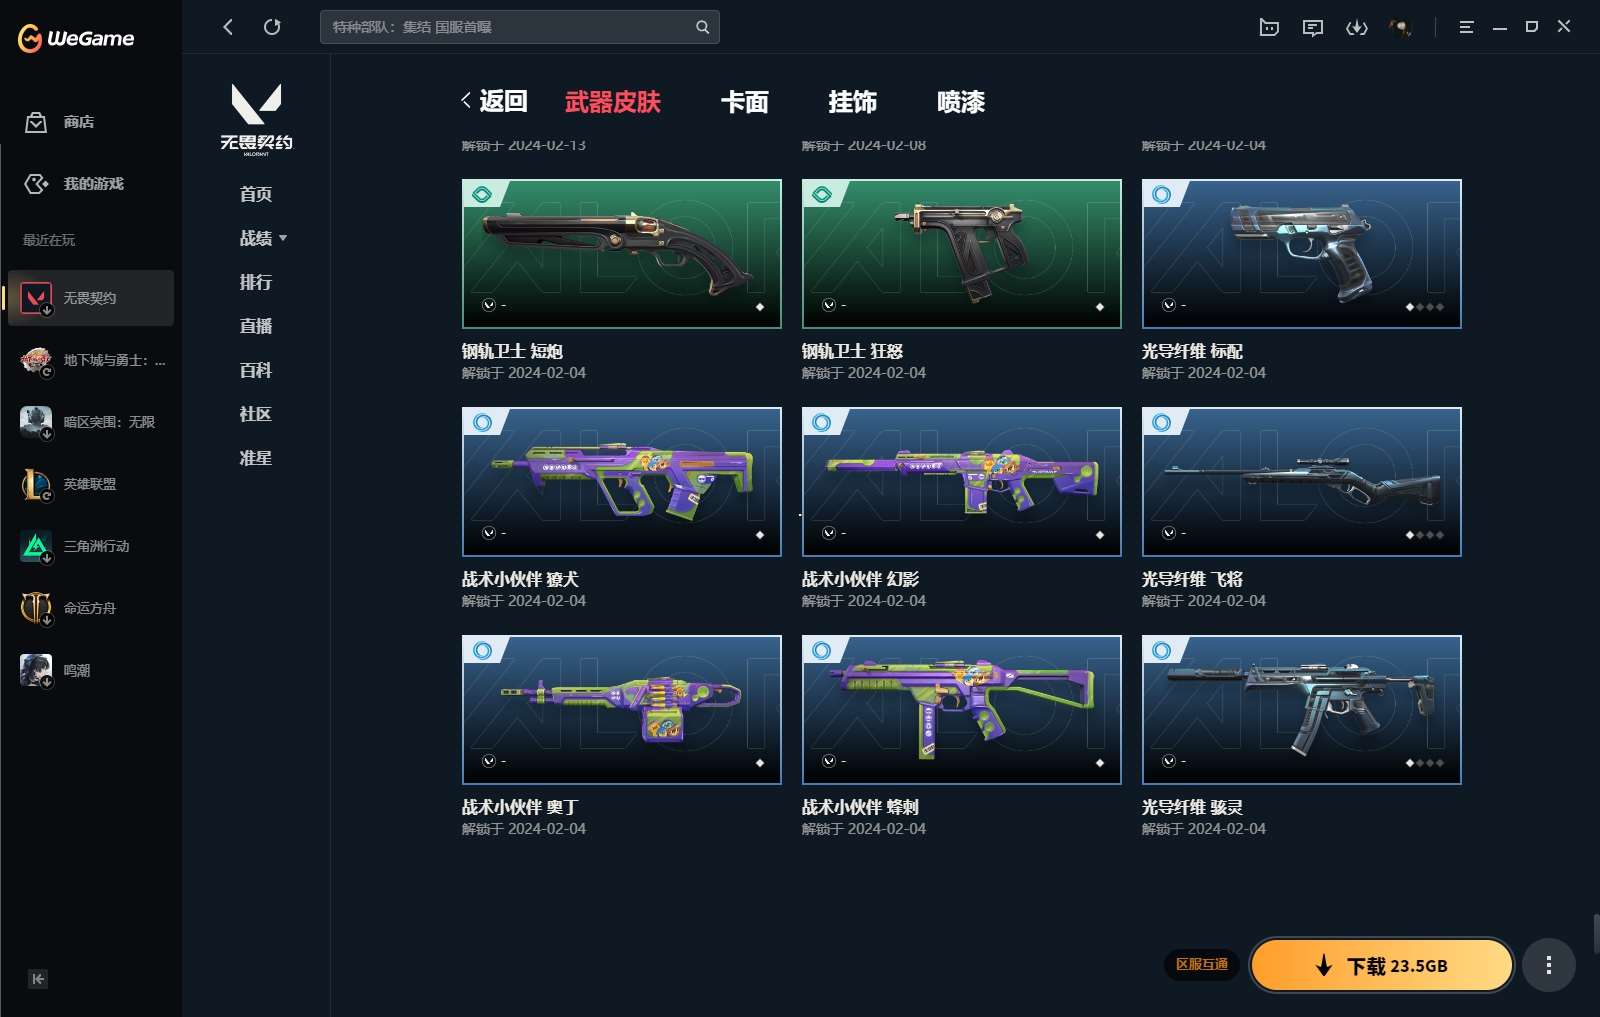
Task: Switch to the 卡面 tab
Action: click(744, 102)
